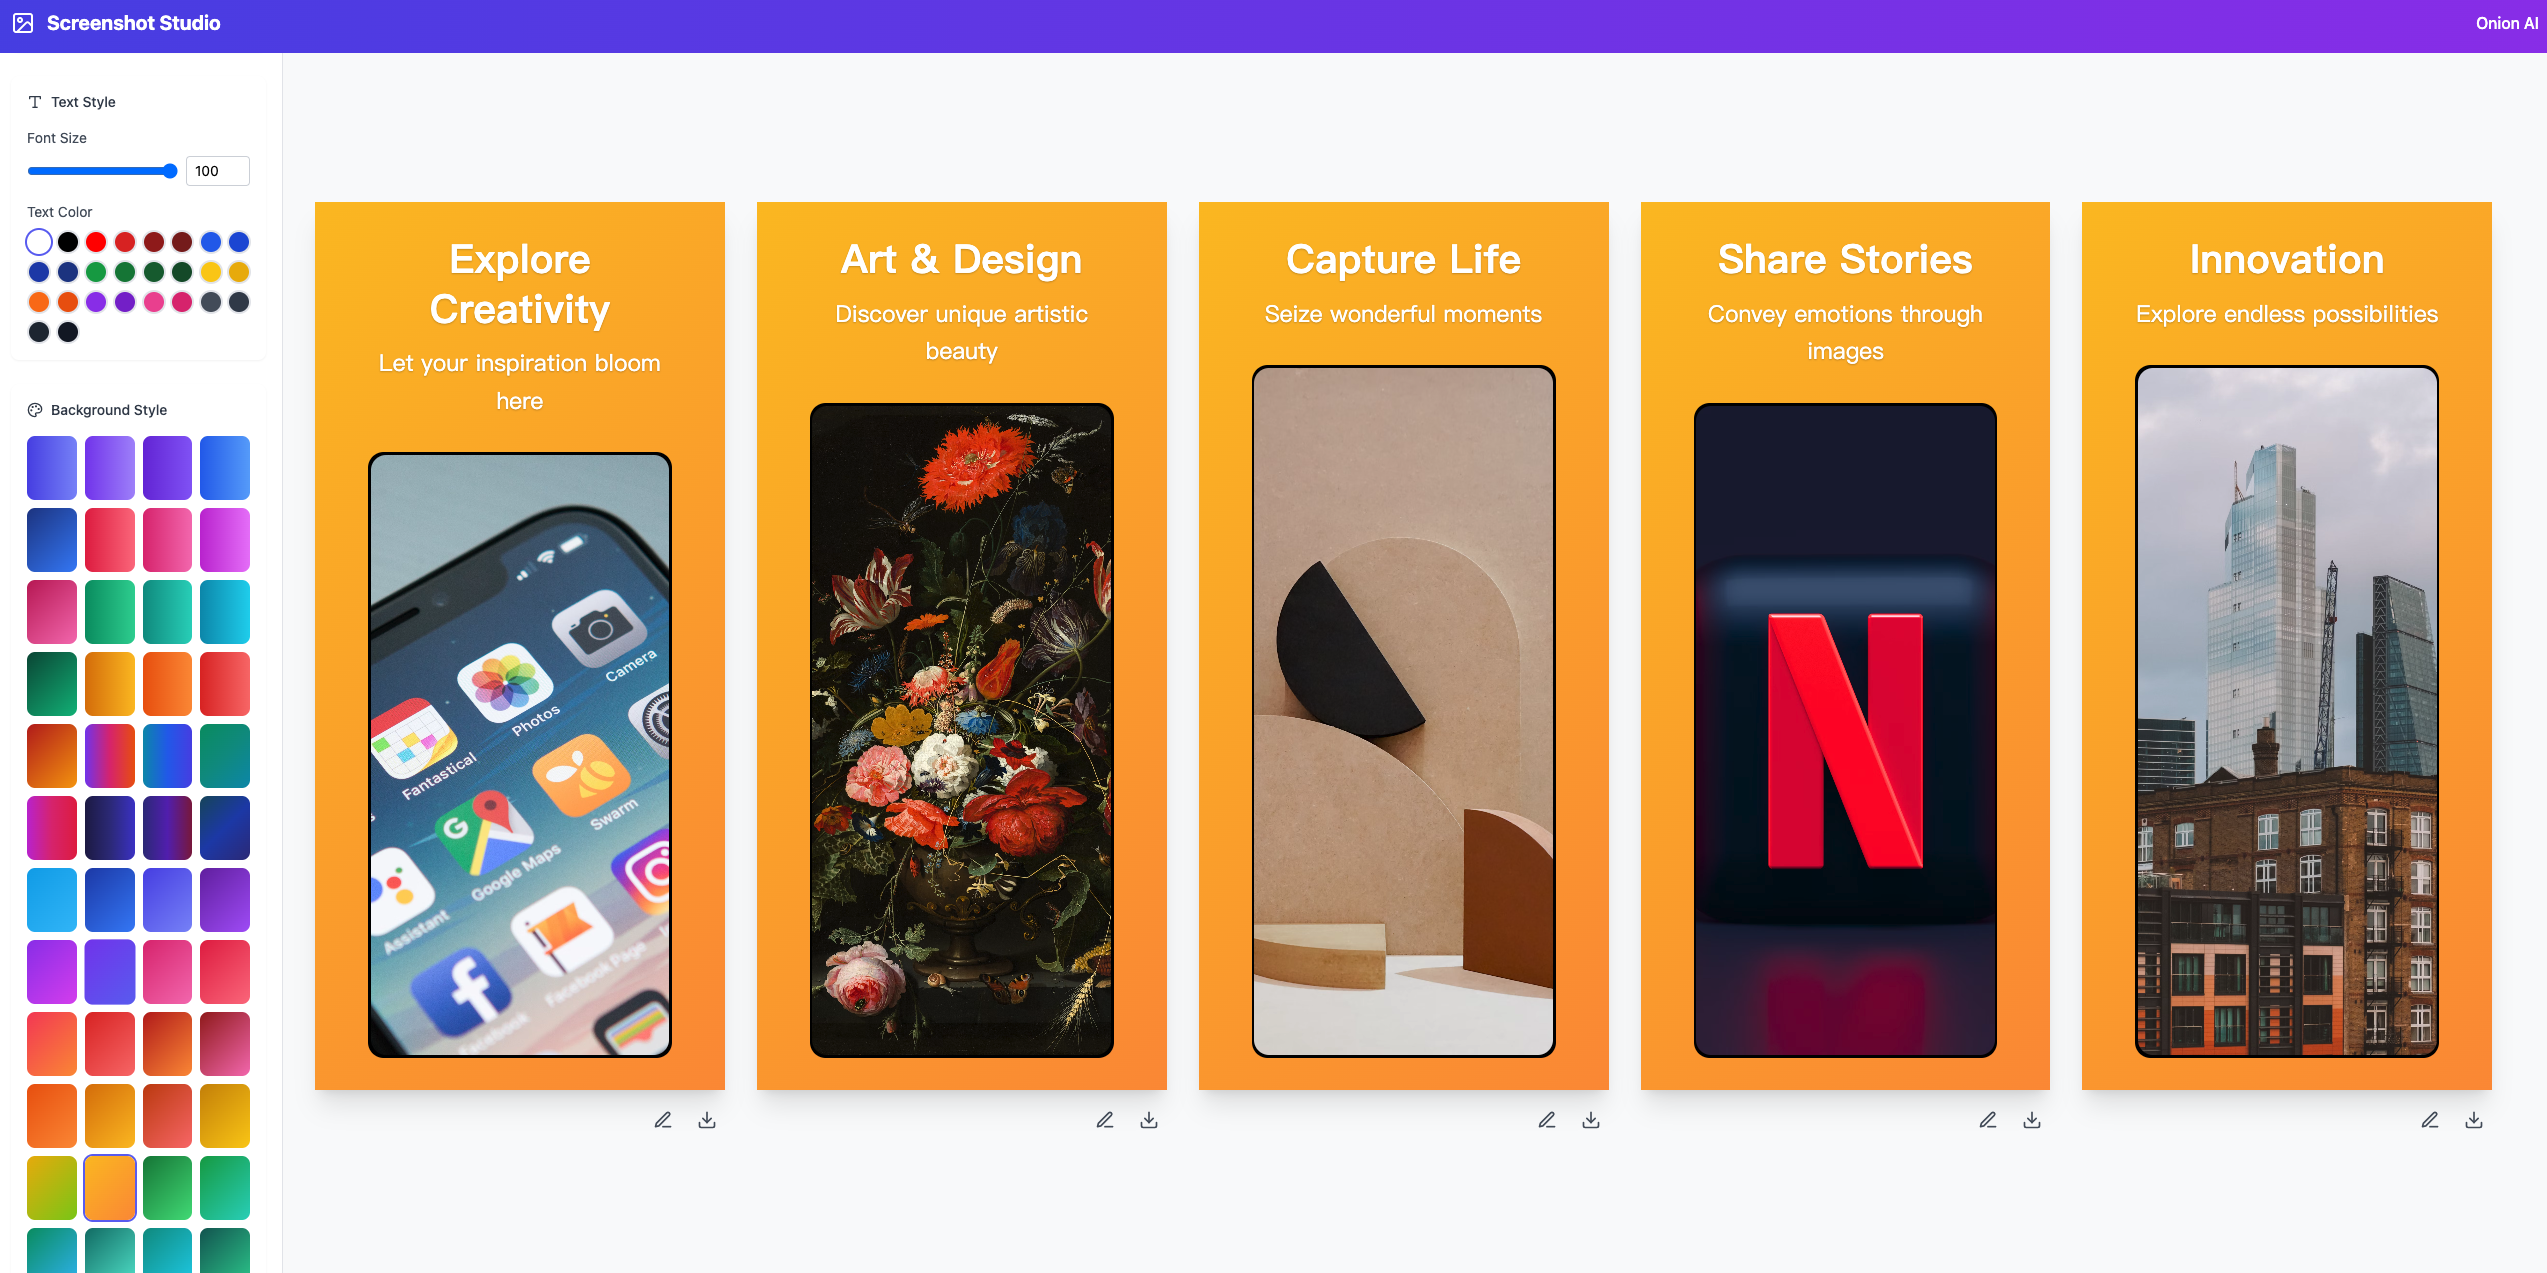
Task: Click the Explore Creativity heading text
Action: (520, 284)
